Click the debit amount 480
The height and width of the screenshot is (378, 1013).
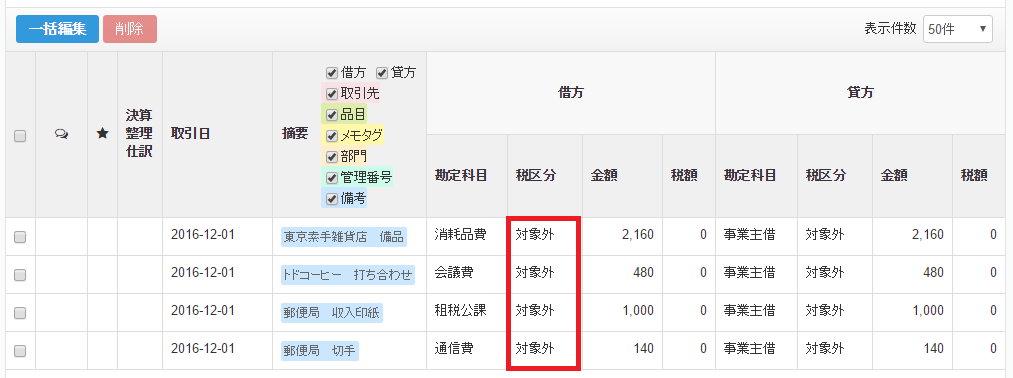coord(643,273)
